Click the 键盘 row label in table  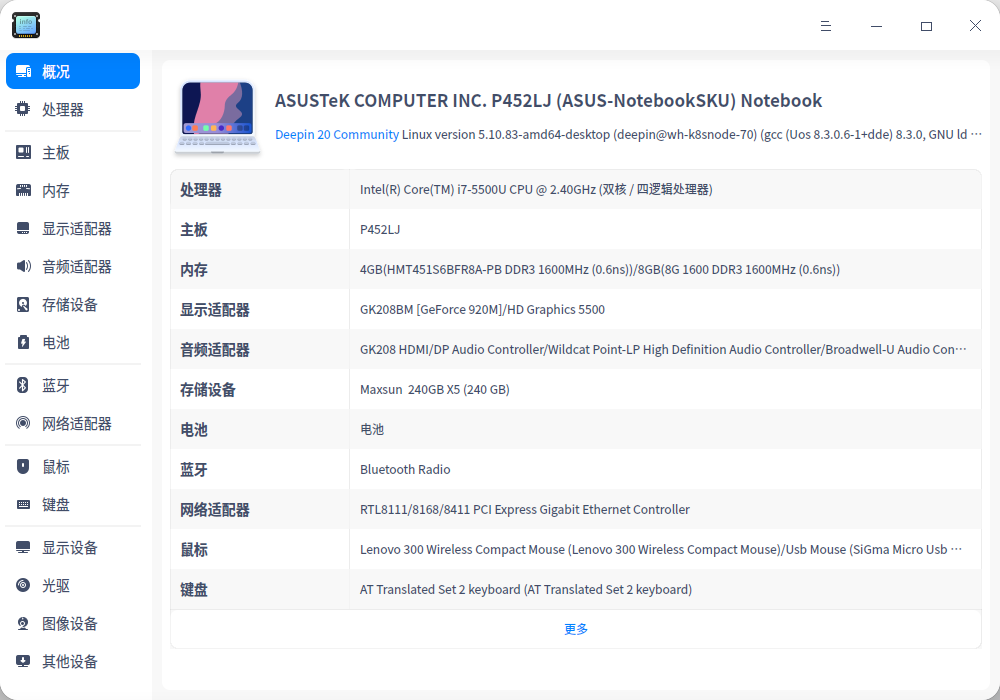pos(194,590)
